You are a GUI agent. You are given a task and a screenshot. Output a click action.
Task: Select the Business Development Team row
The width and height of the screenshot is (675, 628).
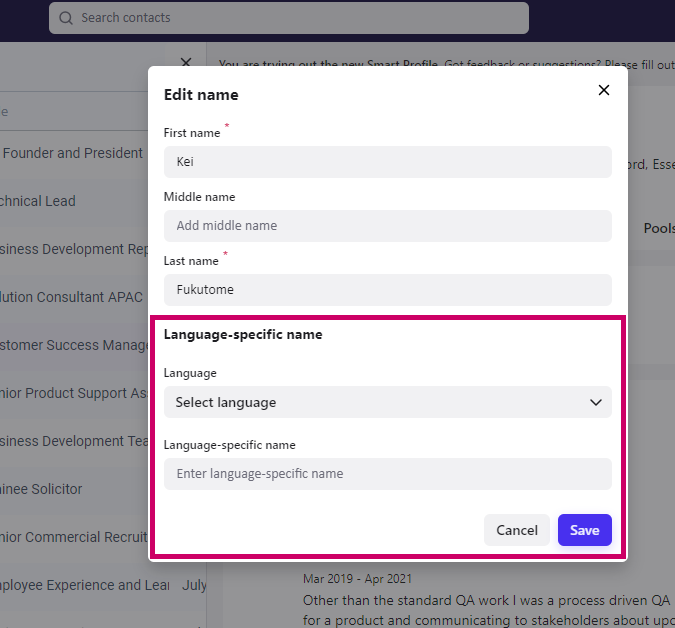[74, 441]
